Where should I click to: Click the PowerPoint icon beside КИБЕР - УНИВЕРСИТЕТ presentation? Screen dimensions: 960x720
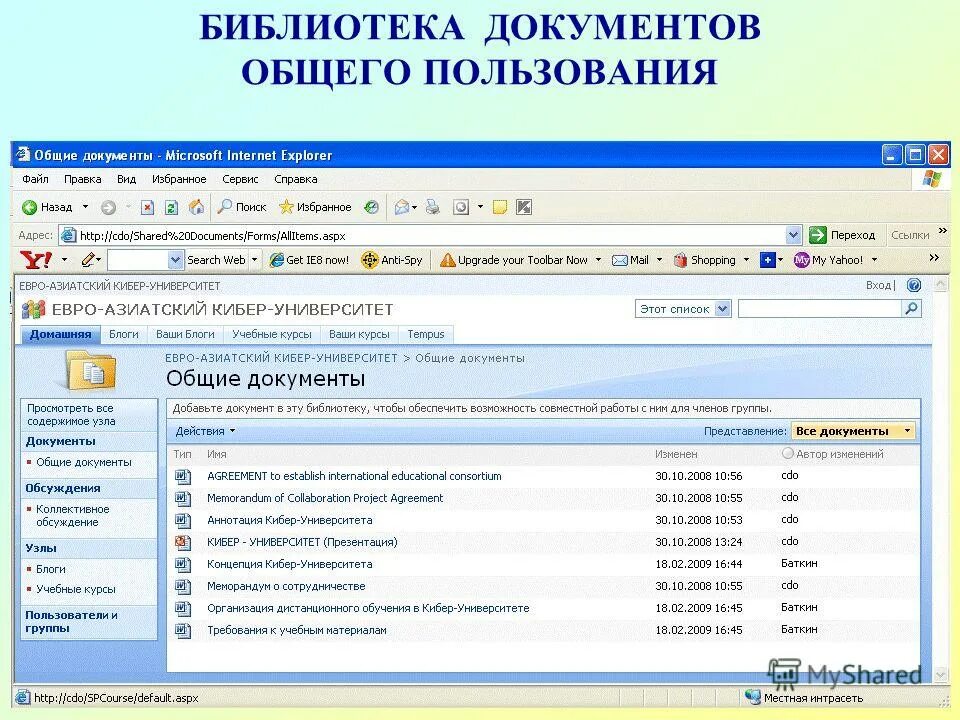coord(182,542)
